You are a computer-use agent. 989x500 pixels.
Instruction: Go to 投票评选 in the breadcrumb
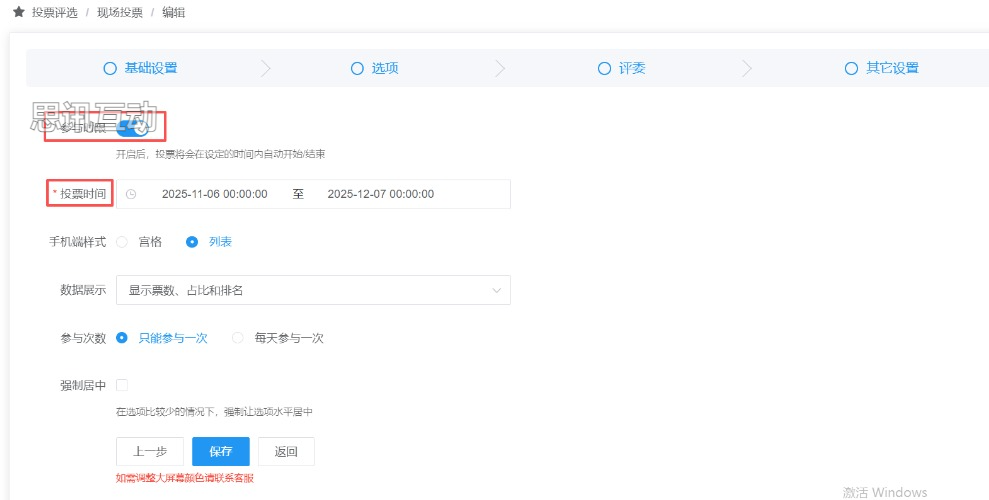[x=54, y=13]
